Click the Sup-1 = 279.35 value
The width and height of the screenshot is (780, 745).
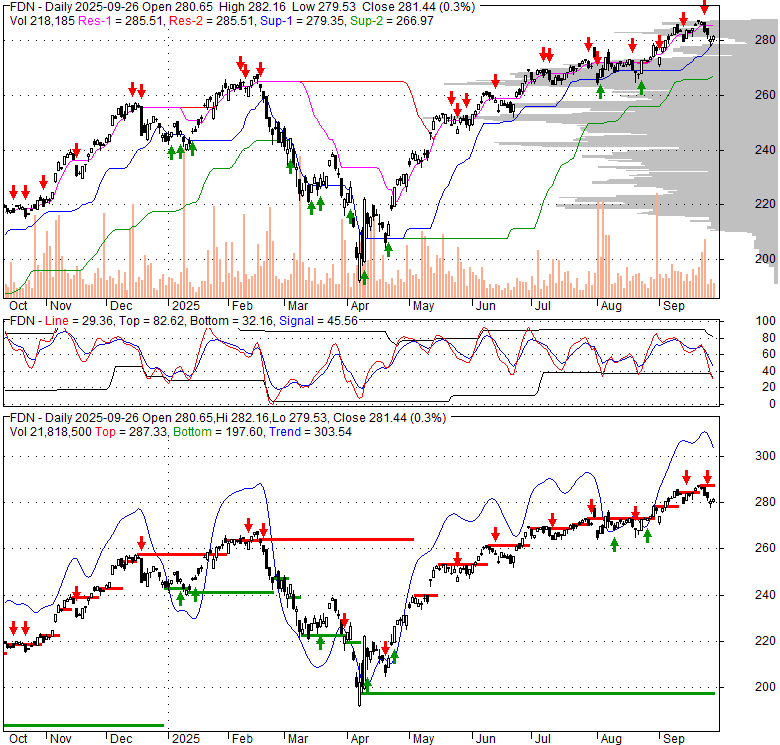click(x=303, y=21)
